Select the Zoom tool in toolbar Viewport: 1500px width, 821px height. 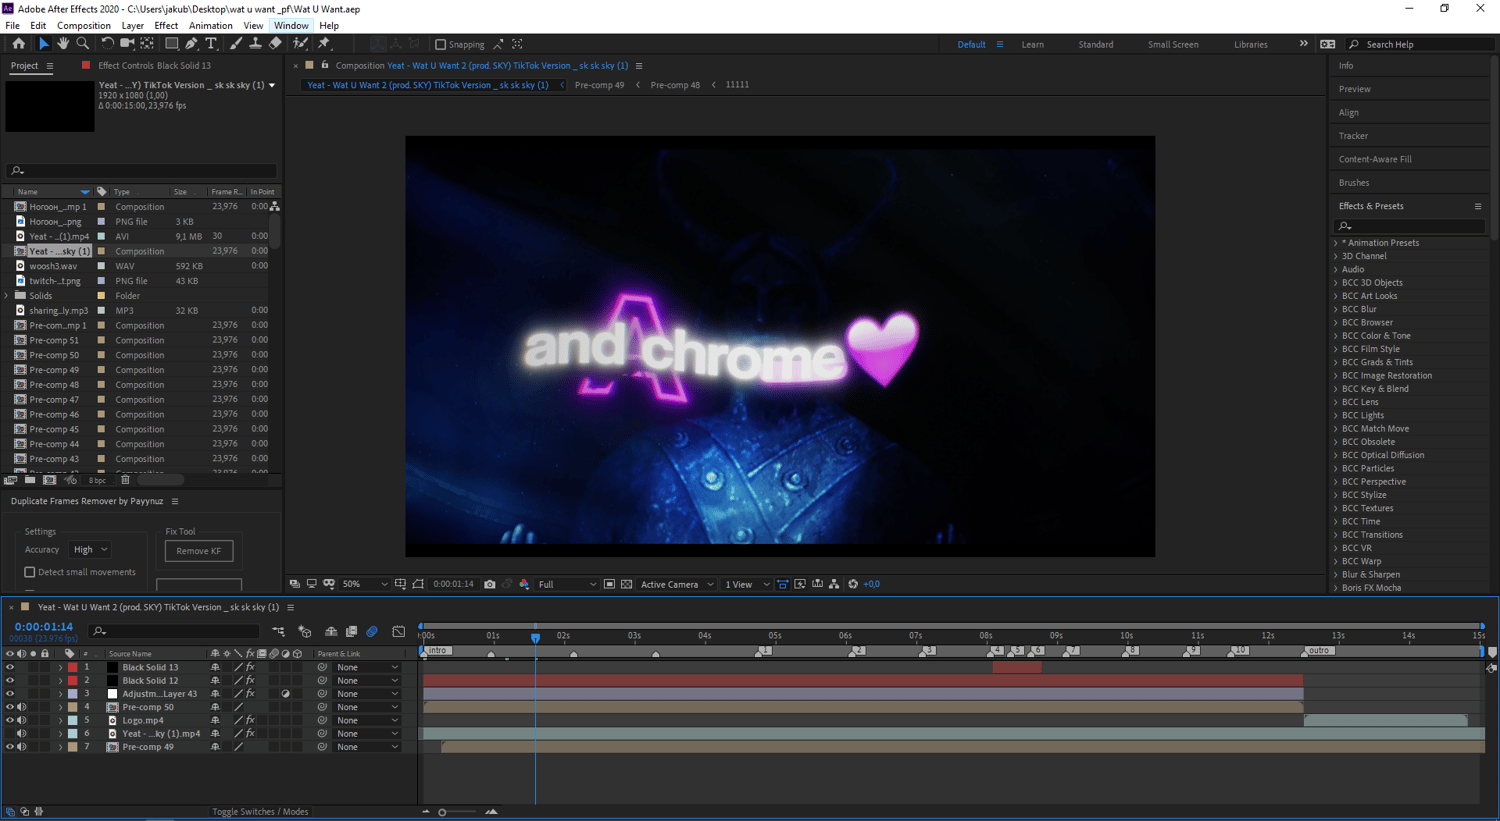(x=83, y=44)
